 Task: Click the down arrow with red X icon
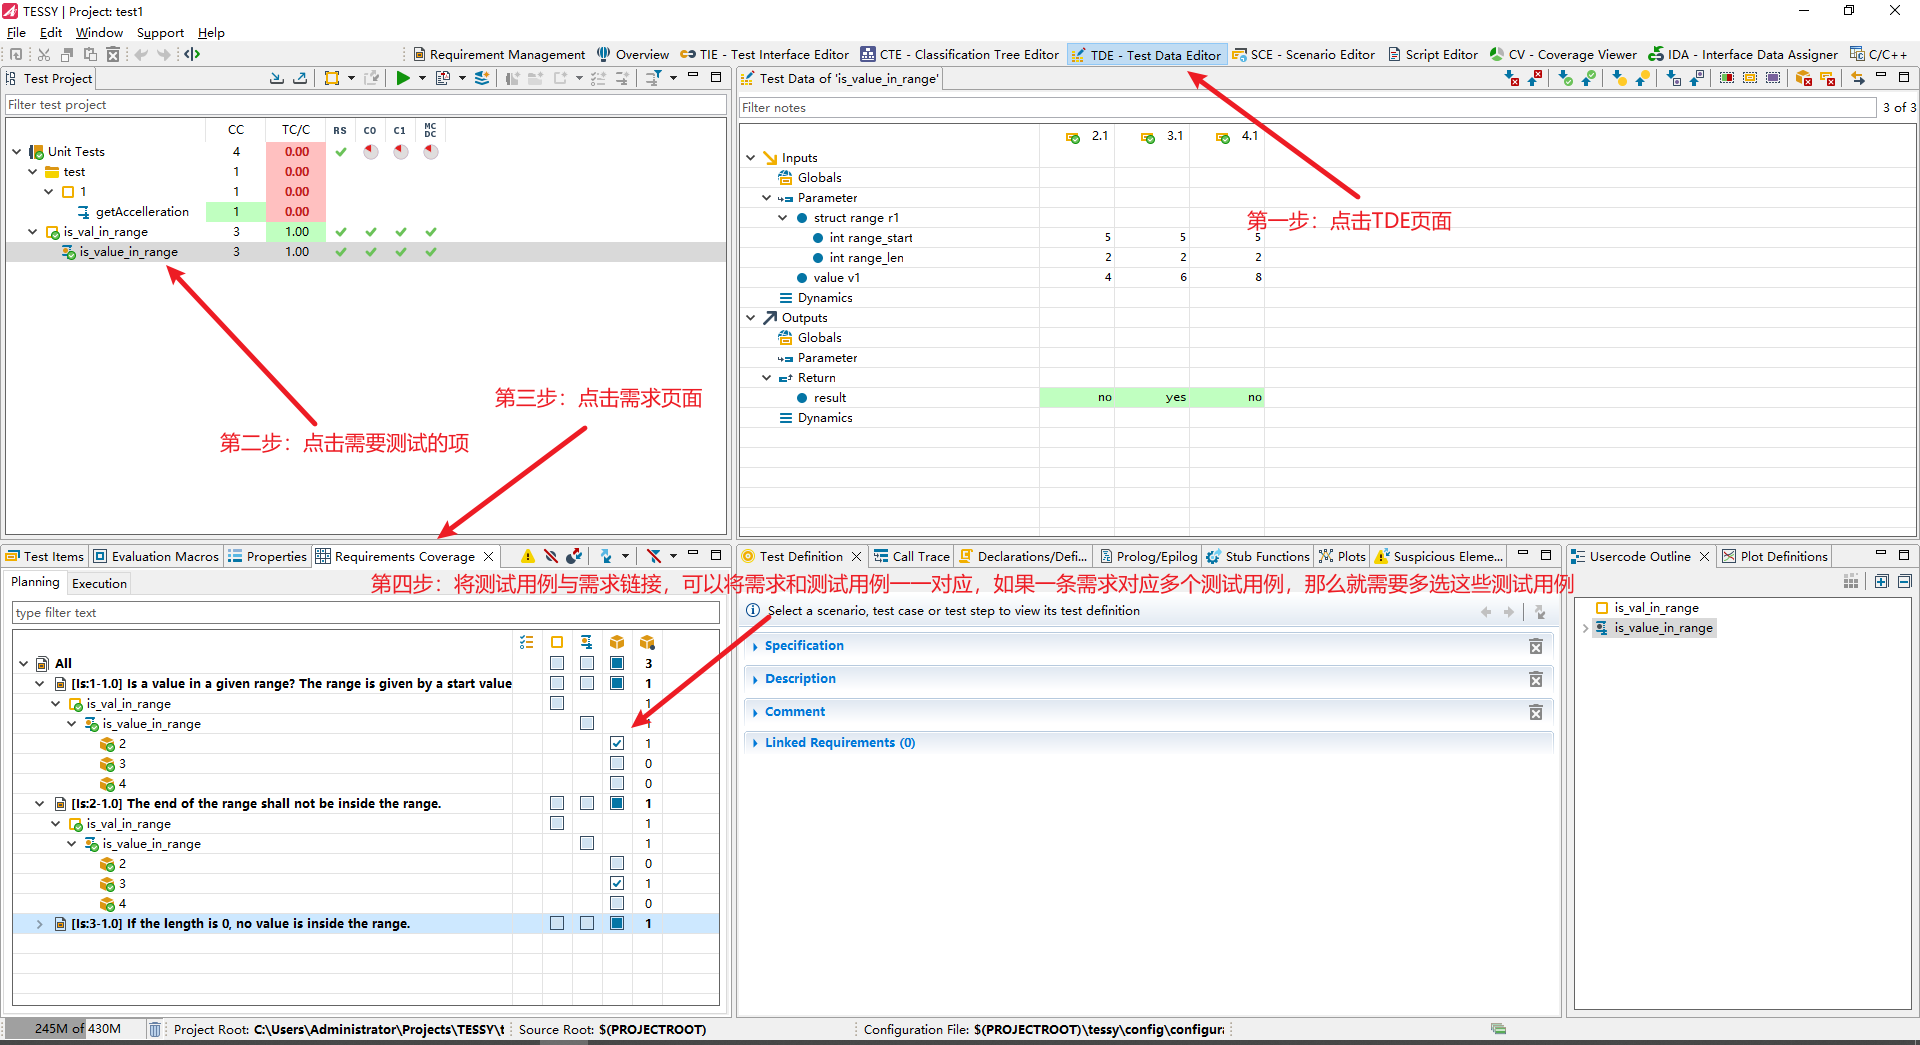click(x=1512, y=78)
